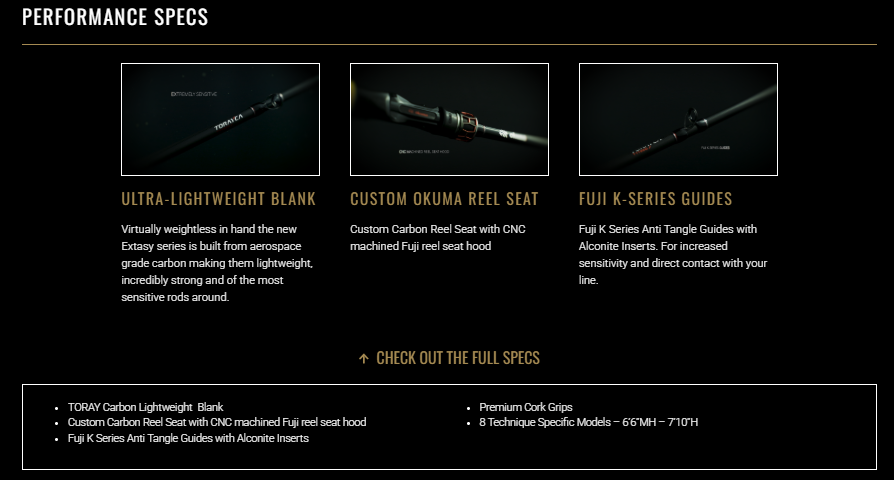894x480 pixels.
Task: Click the Fuji K Series anti tangle description
Action: (x=673, y=254)
